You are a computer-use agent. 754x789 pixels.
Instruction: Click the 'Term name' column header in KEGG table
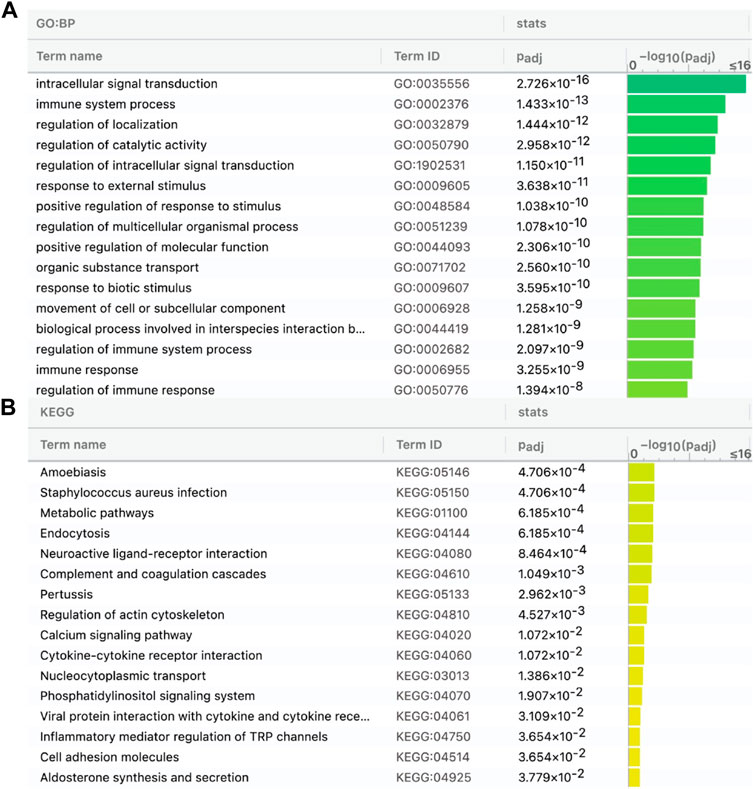(x=73, y=445)
